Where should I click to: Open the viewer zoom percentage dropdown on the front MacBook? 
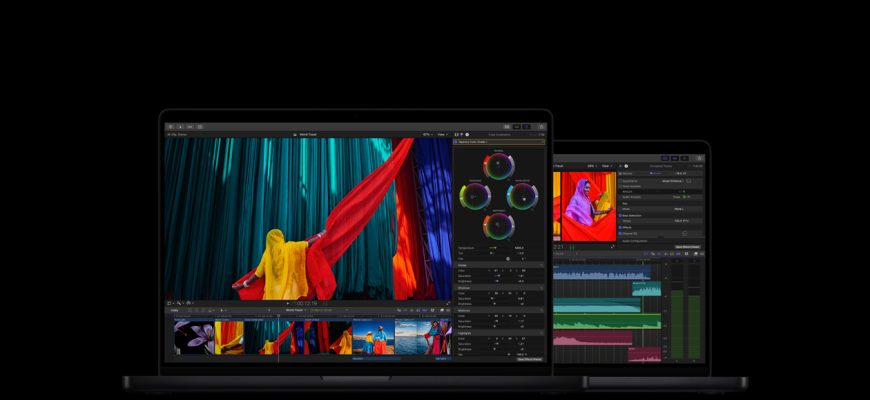[x=427, y=134]
